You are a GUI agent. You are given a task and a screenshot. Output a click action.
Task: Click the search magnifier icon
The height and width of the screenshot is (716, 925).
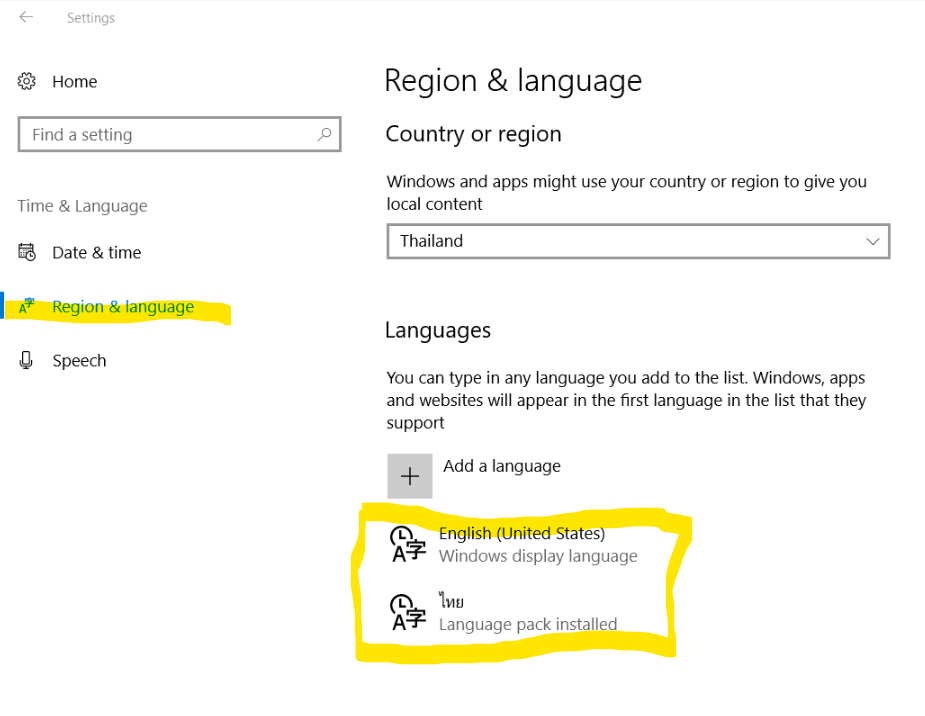click(x=324, y=134)
